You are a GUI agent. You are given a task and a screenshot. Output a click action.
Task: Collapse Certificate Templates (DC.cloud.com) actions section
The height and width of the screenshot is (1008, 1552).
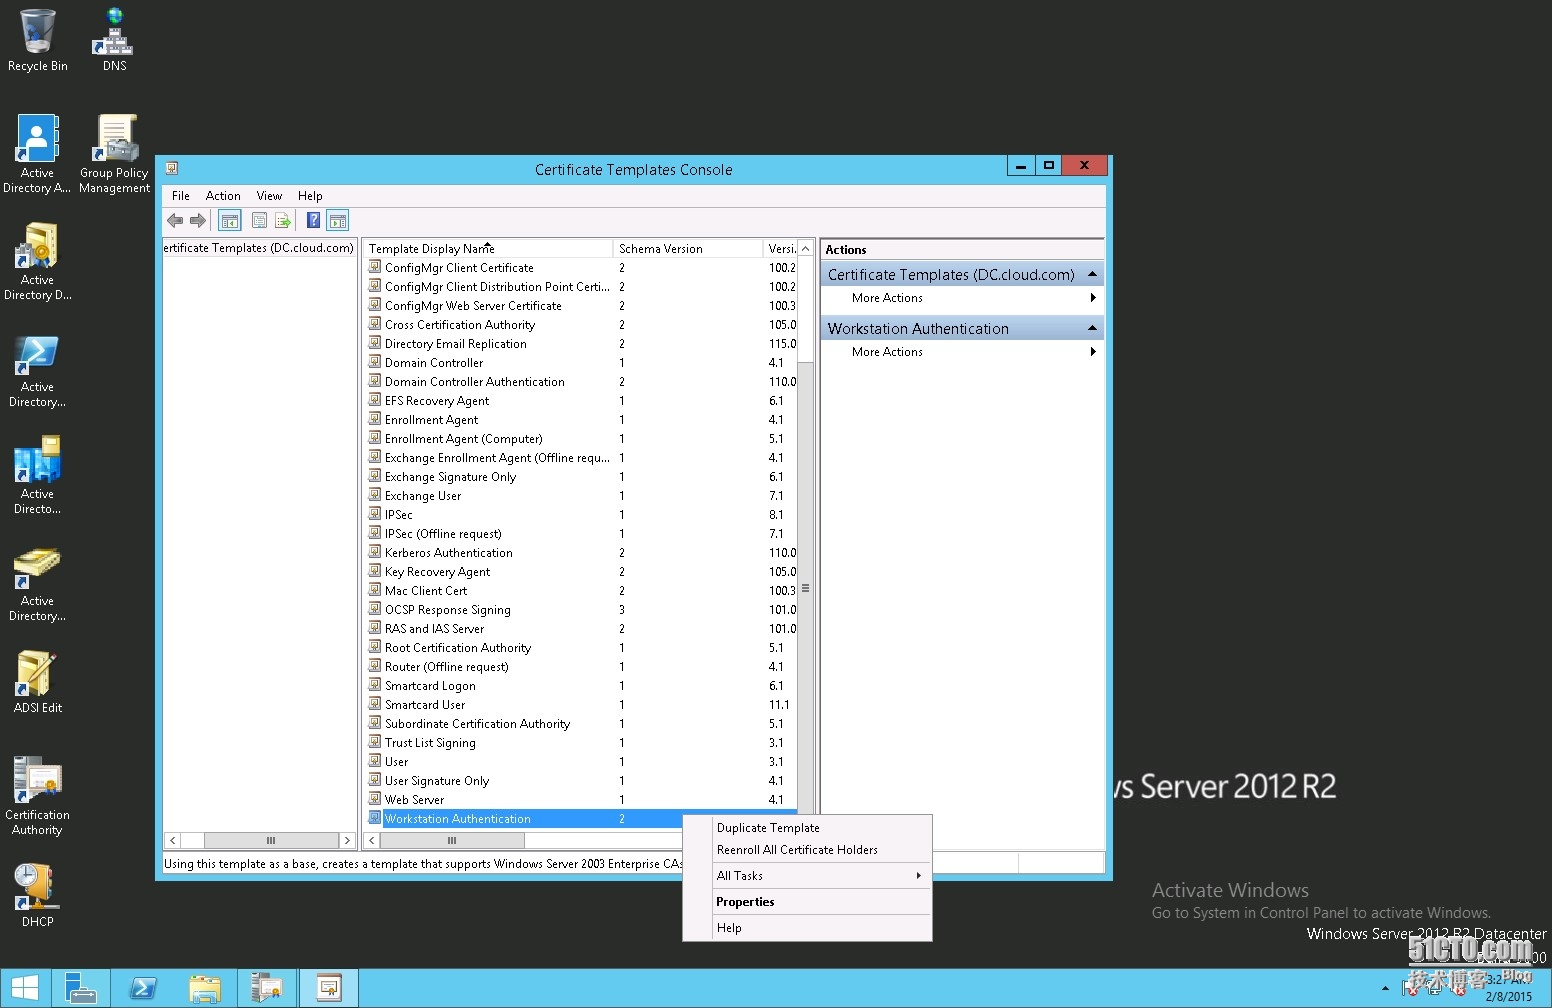tap(1092, 274)
